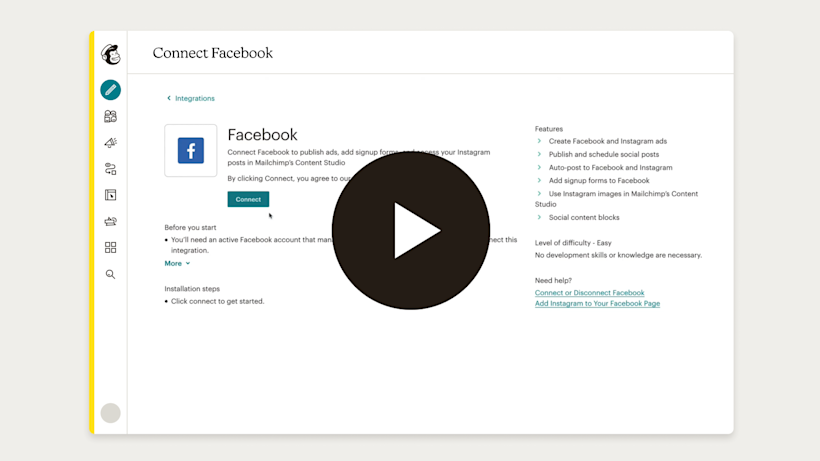Open the Automations sidebar icon

(x=111, y=169)
